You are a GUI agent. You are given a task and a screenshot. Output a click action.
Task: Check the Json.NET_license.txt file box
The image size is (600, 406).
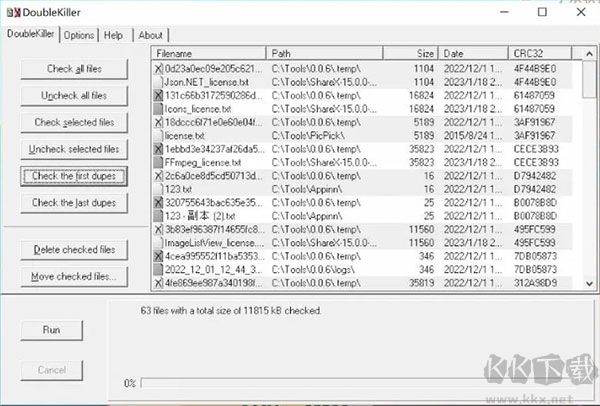pos(158,82)
